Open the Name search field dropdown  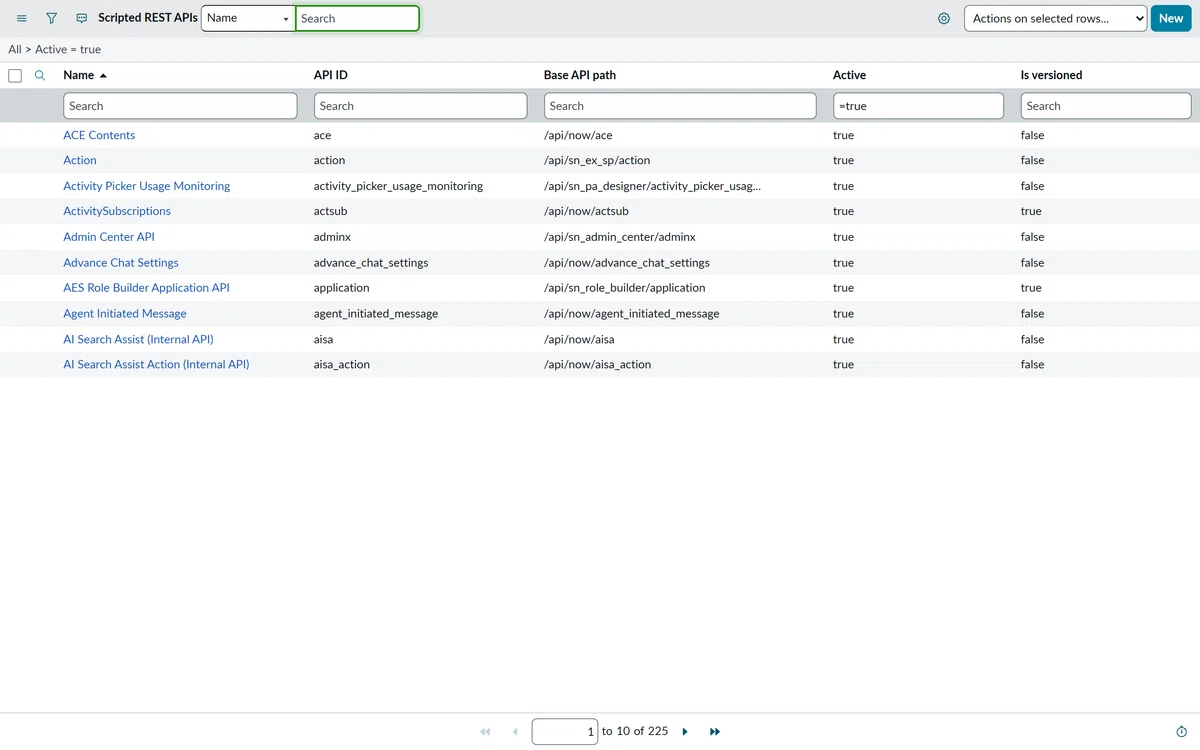coord(248,18)
